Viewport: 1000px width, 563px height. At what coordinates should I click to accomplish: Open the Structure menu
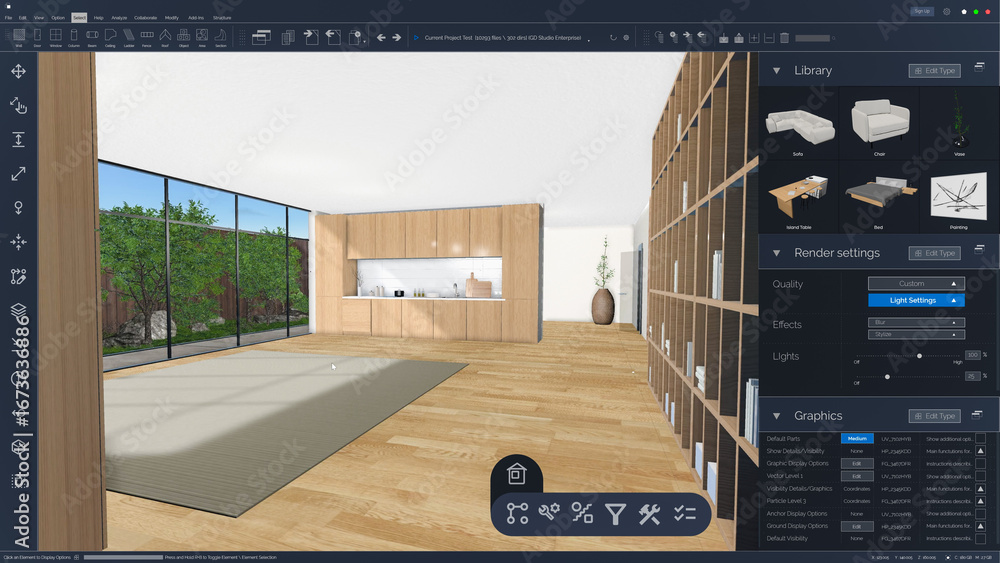pos(222,18)
